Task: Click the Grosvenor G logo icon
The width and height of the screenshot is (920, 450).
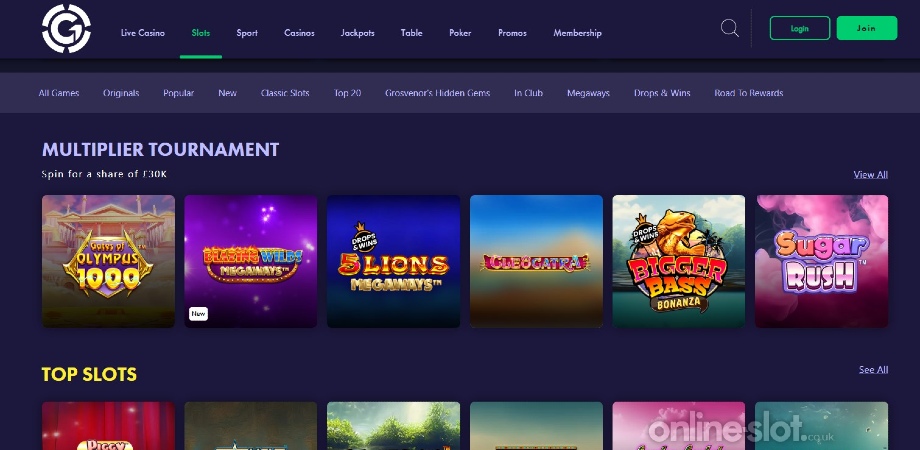Action: pos(66,28)
